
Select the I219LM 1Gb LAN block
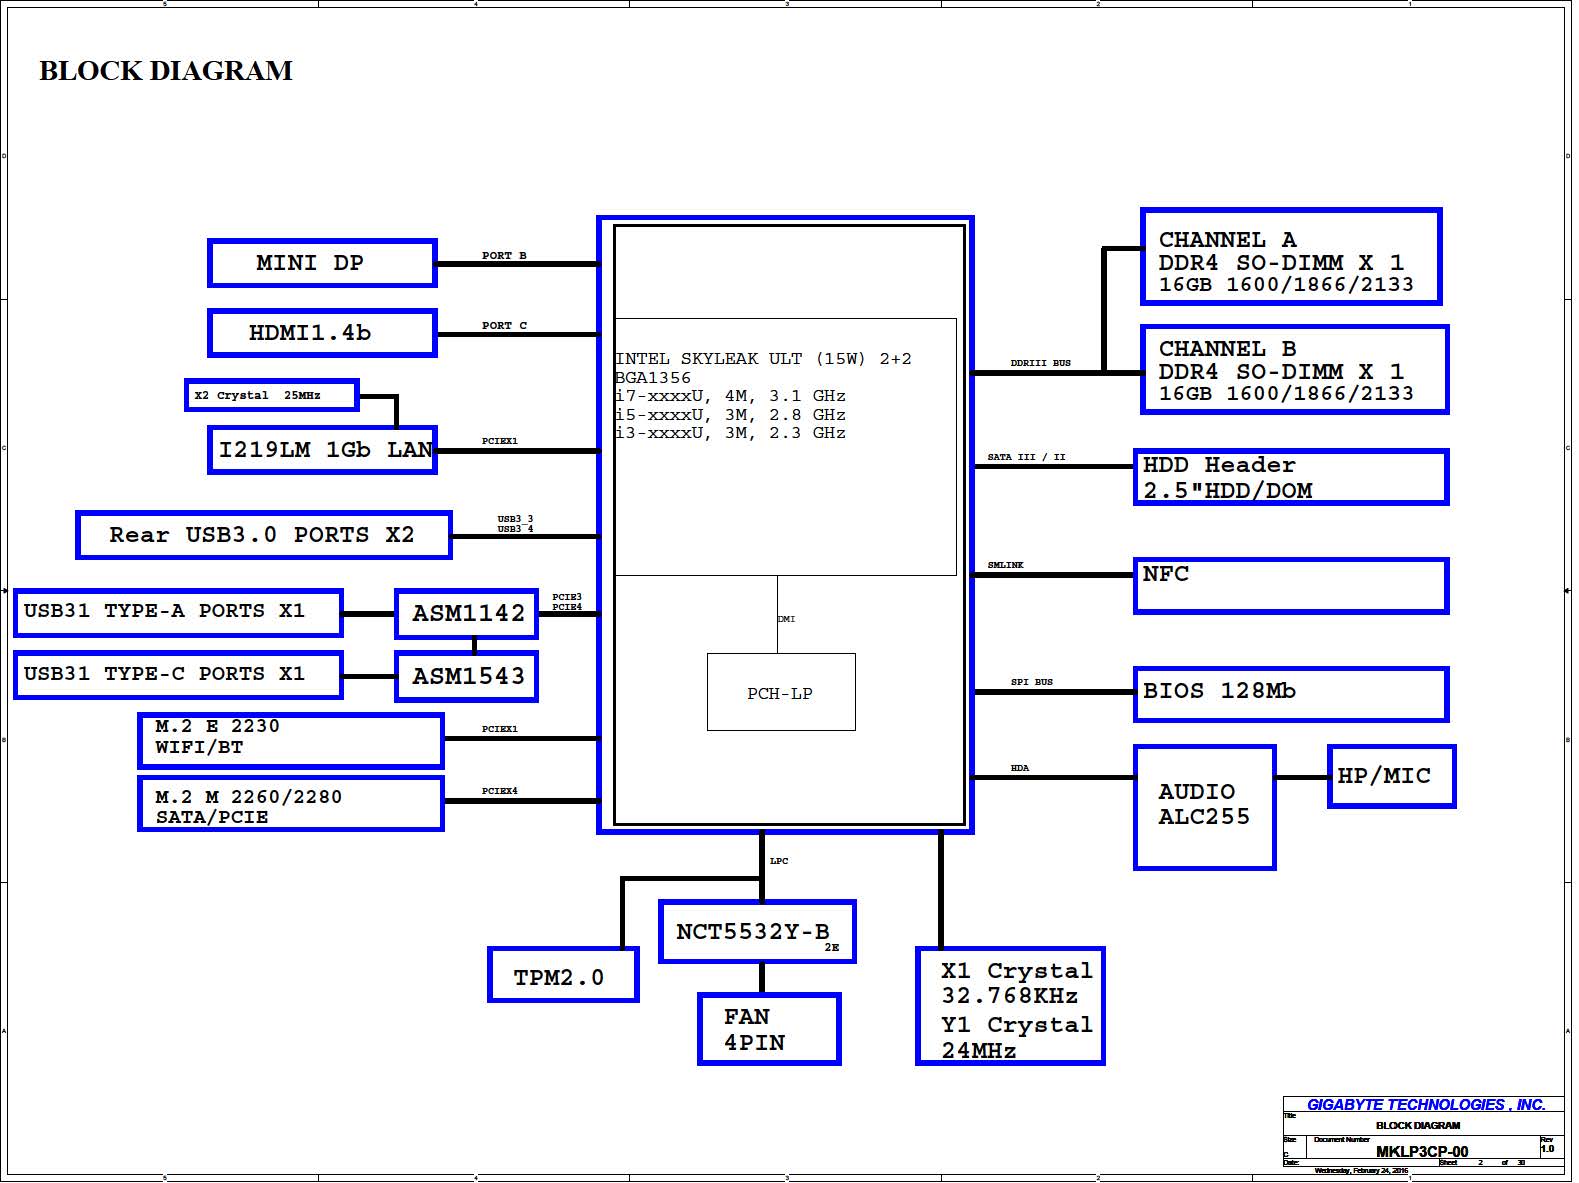click(322, 450)
